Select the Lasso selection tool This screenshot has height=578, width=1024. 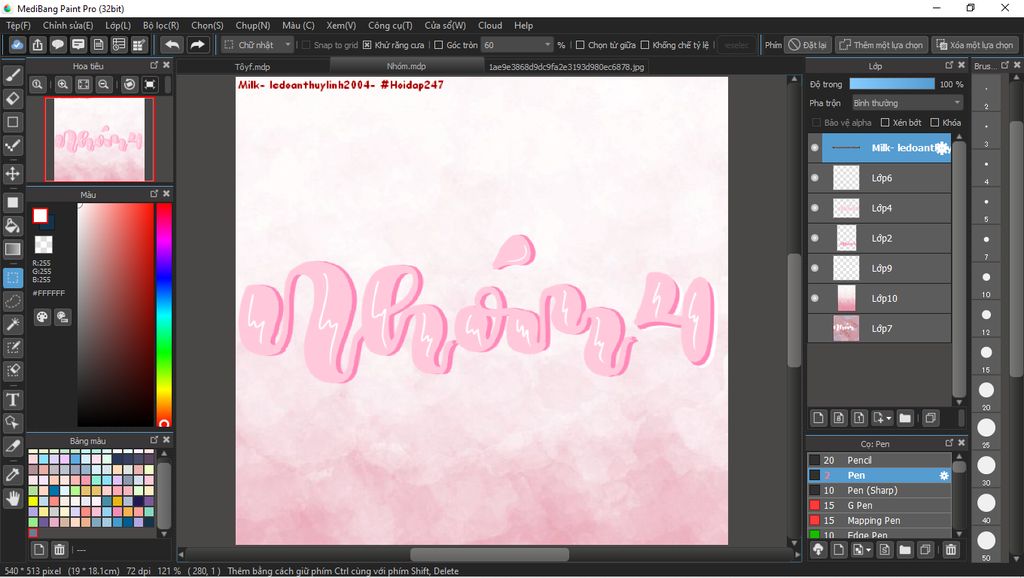tap(12, 301)
